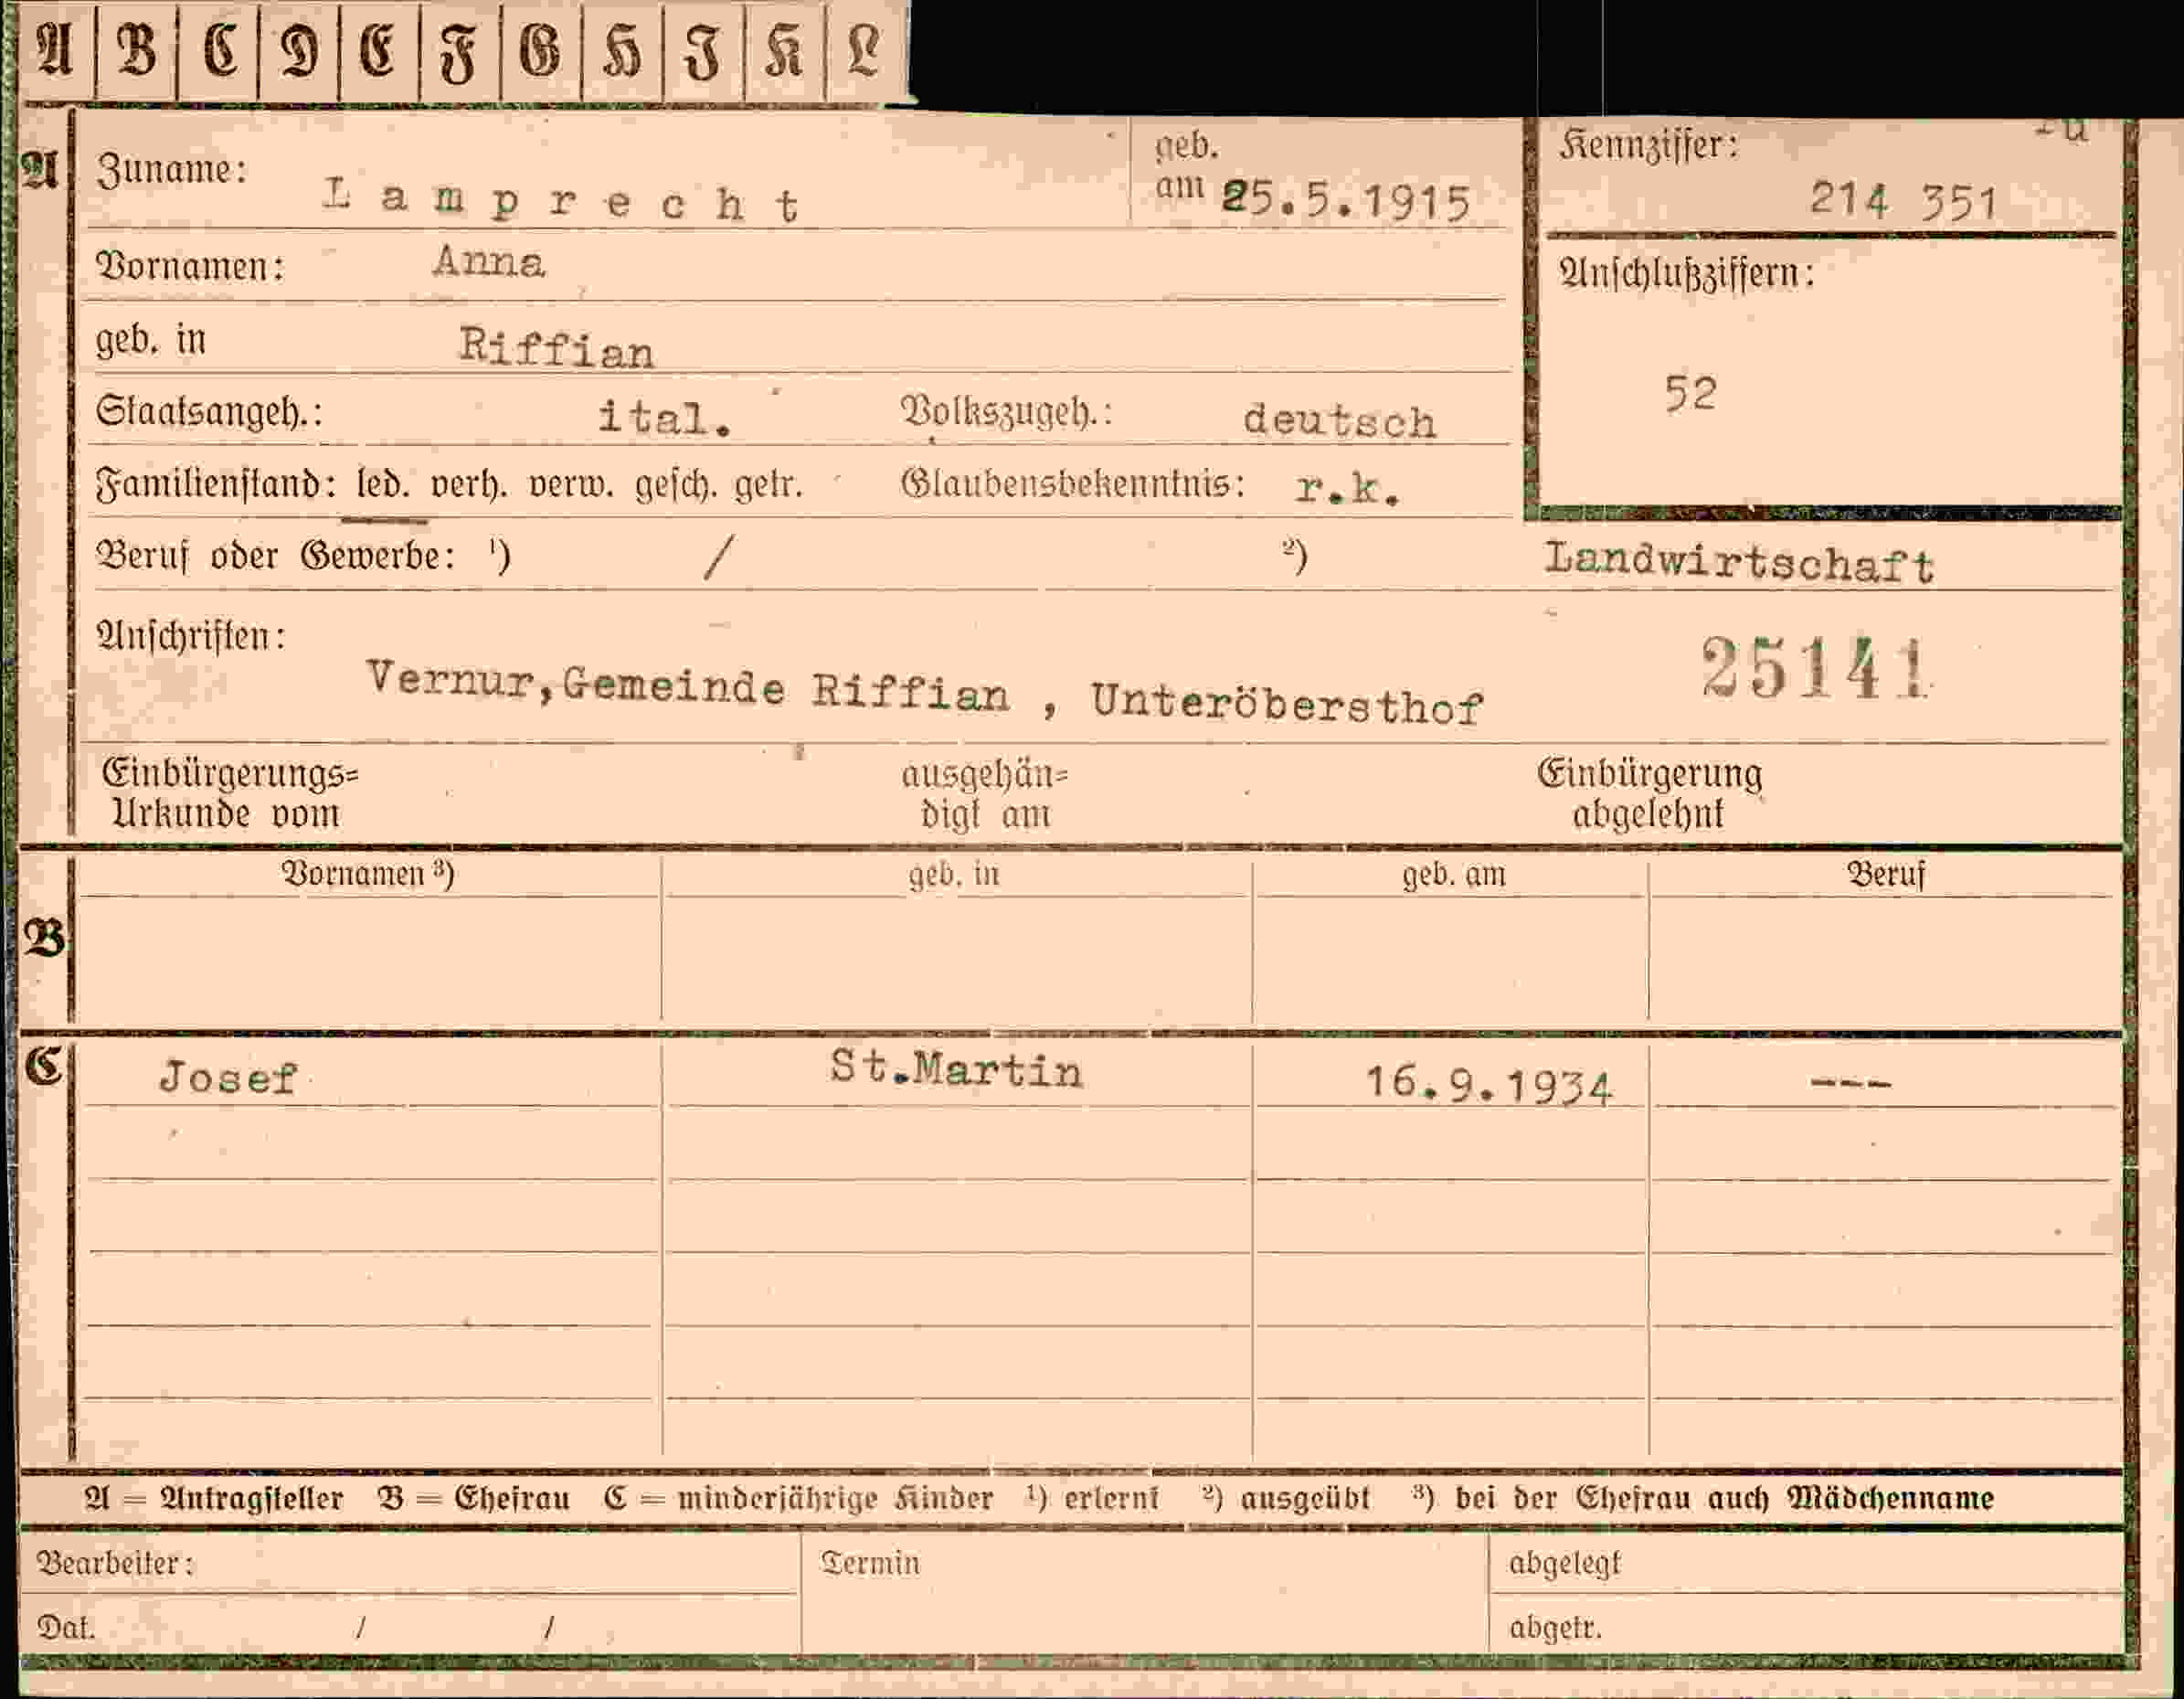
Task: Click the geb. am column header
Action: (1453, 876)
